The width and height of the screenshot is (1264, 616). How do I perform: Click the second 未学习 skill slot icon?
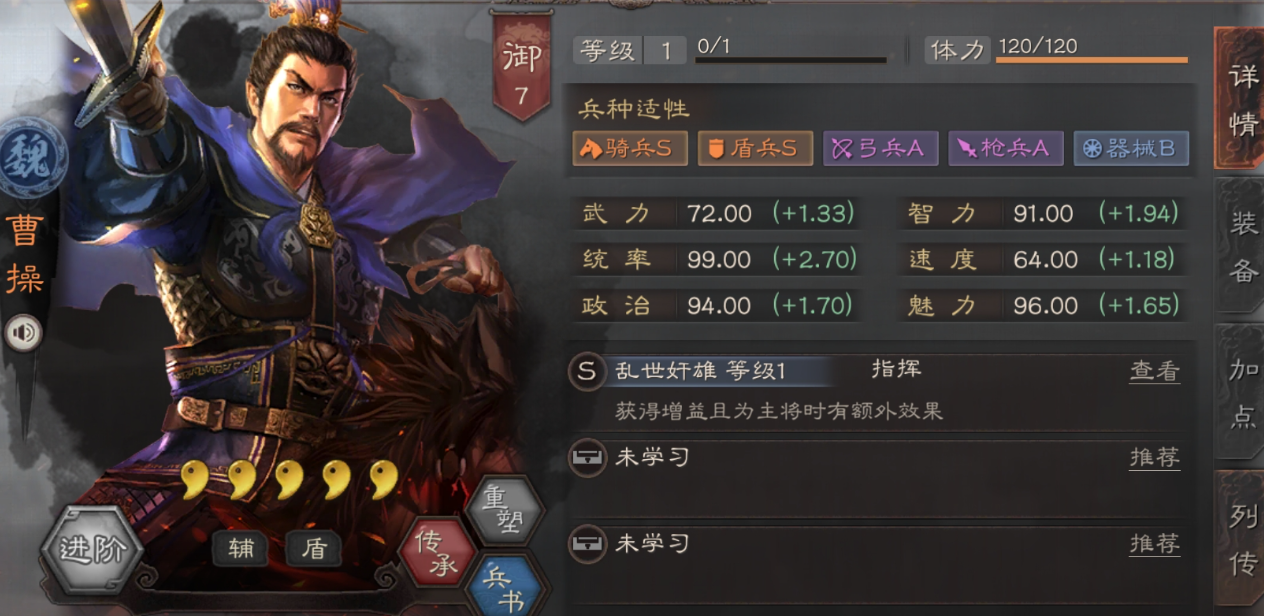pos(586,544)
